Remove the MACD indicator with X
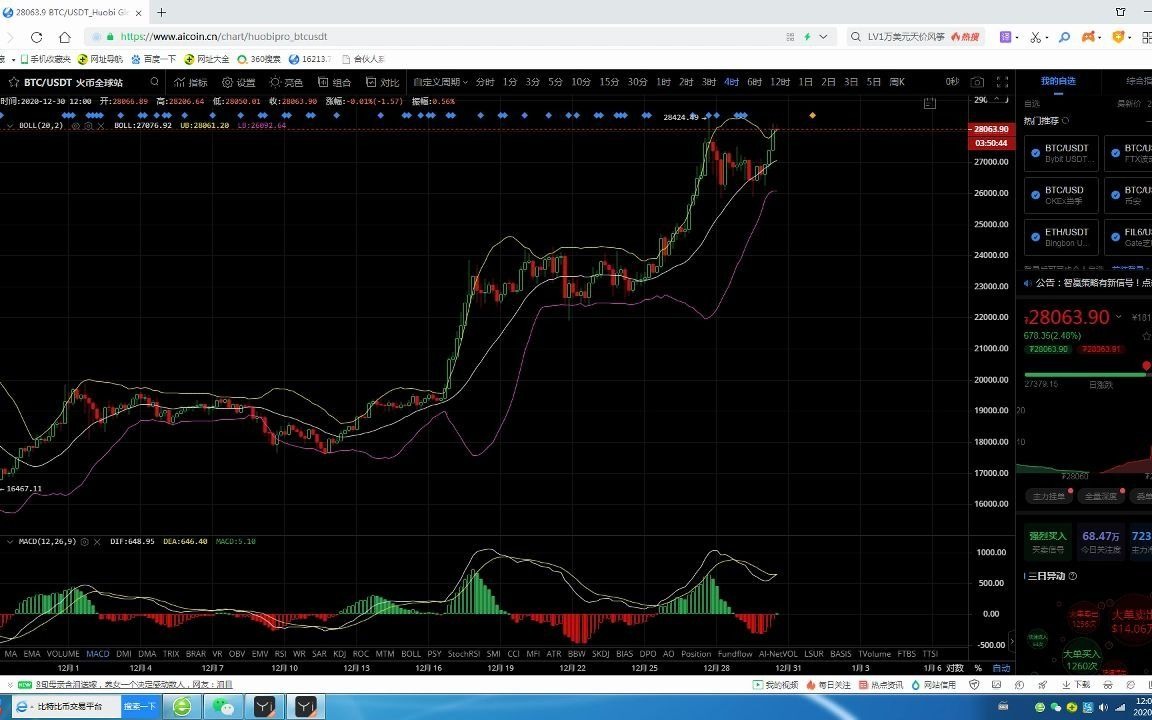Image resolution: width=1152 pixels, height=720 pixels. tap(97, 541)
